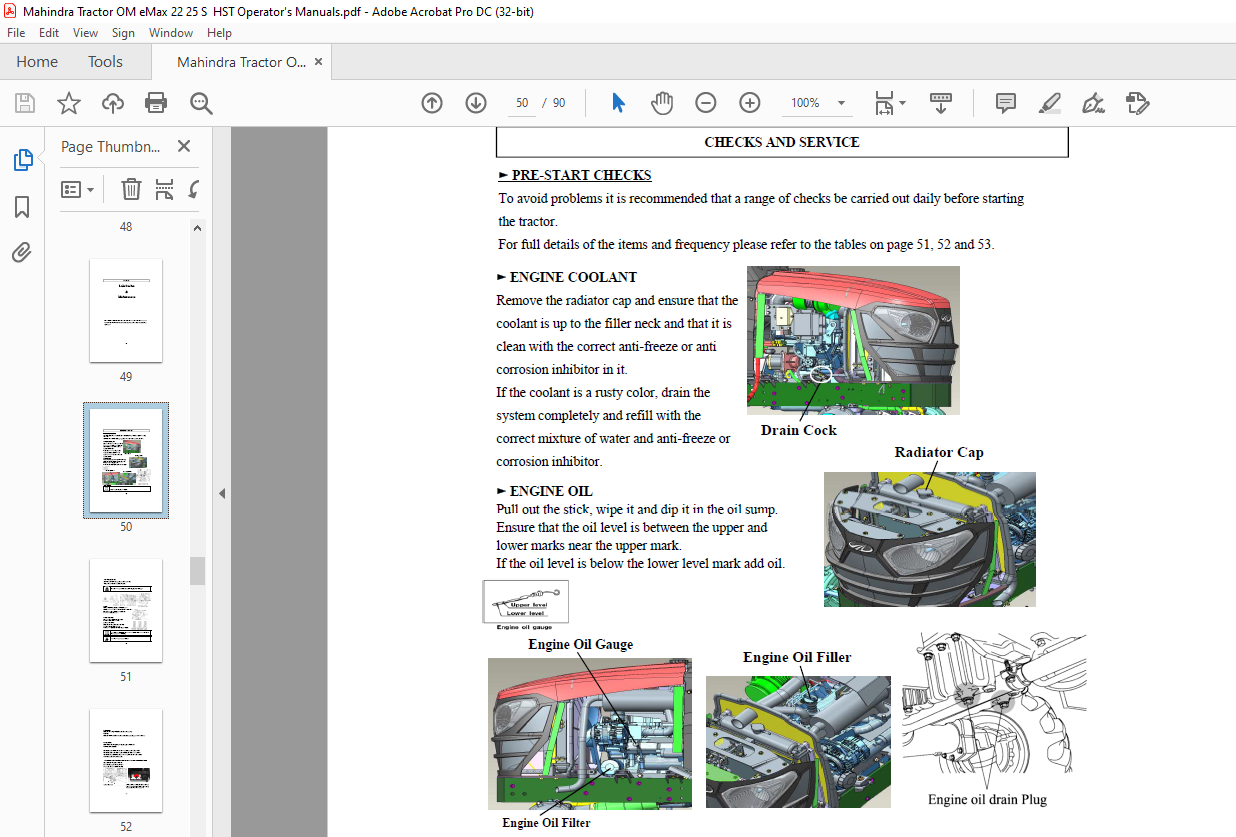The height and width of the screenshot is (837, 1236).
Task: Print the document via printer icon
Action: tap(156, 103)
